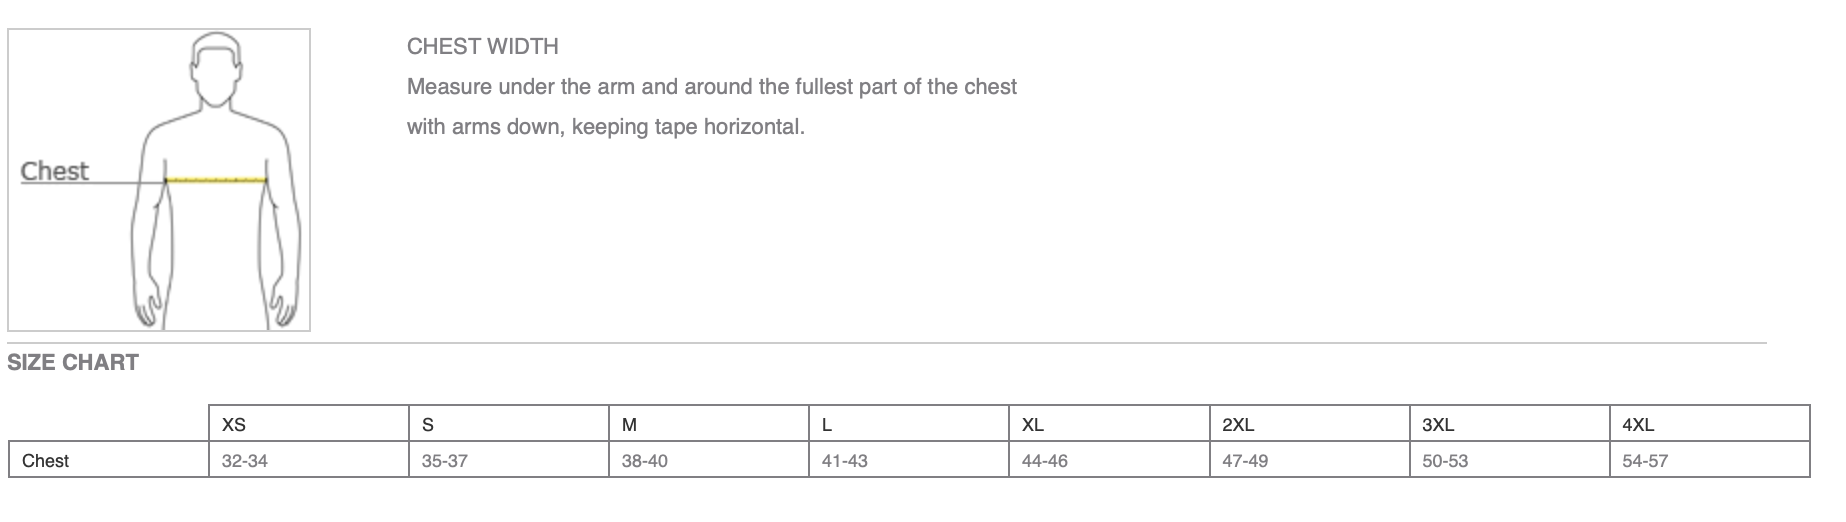The image size is (1846, 522).
Task: Select the L size column header
Action: click(x=909, y=424)
